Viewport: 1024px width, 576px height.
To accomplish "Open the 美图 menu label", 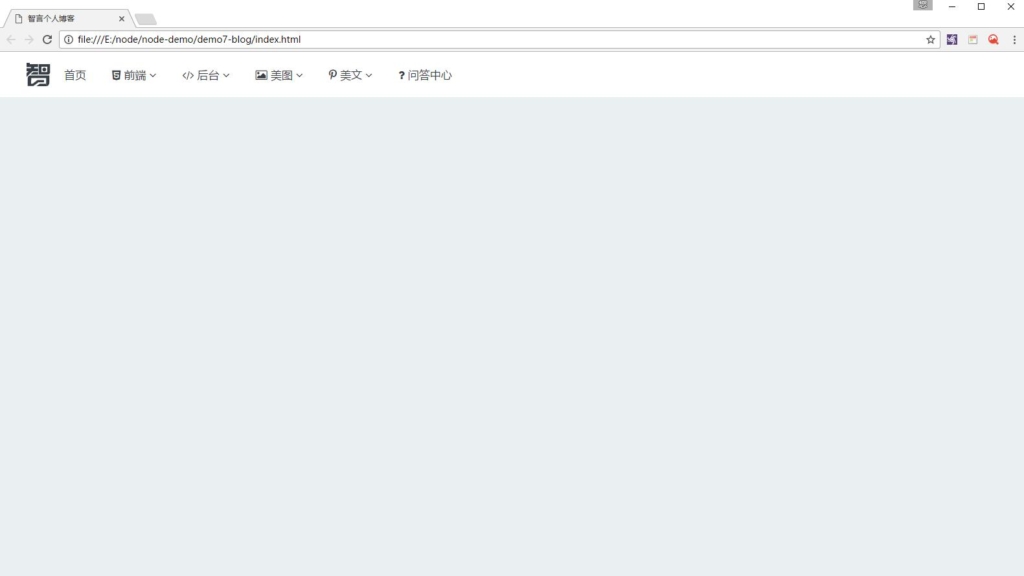I will [281, 75].
